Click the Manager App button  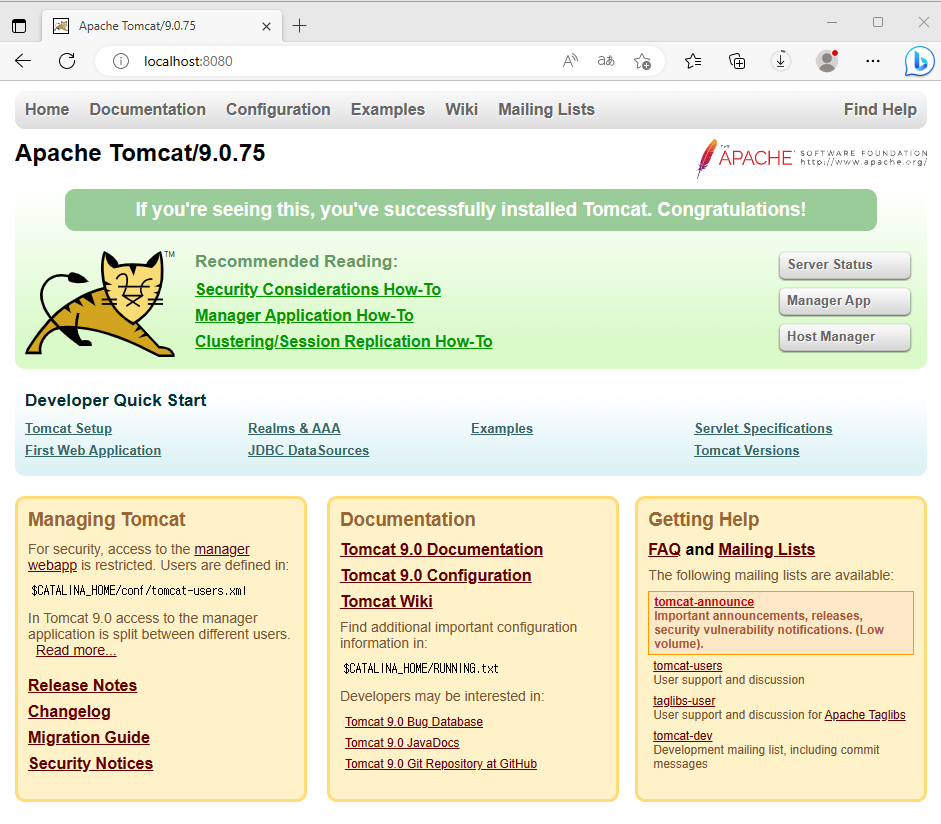point(844,301)
